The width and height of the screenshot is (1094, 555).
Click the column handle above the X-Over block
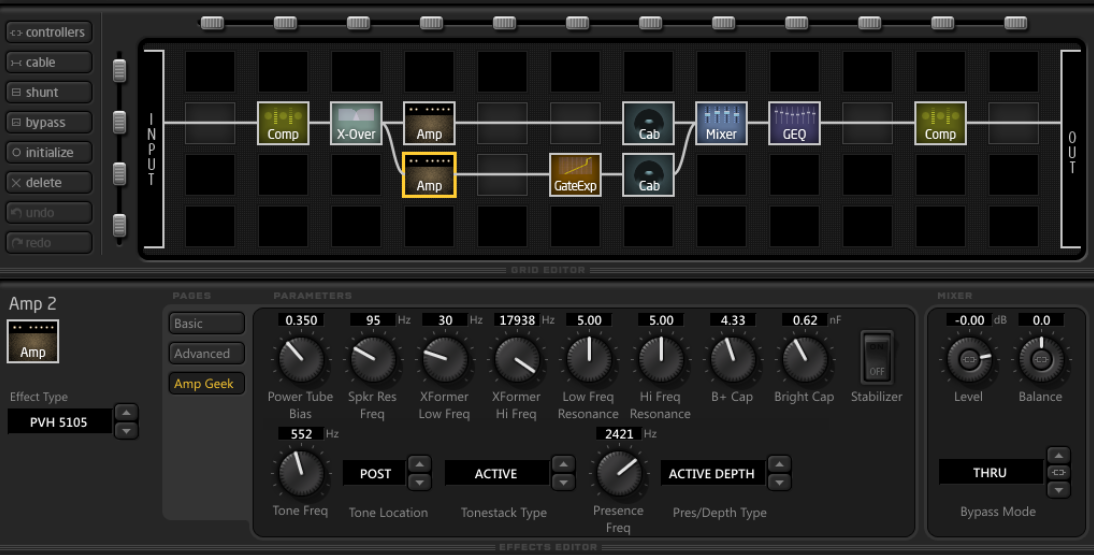[358, 23]
